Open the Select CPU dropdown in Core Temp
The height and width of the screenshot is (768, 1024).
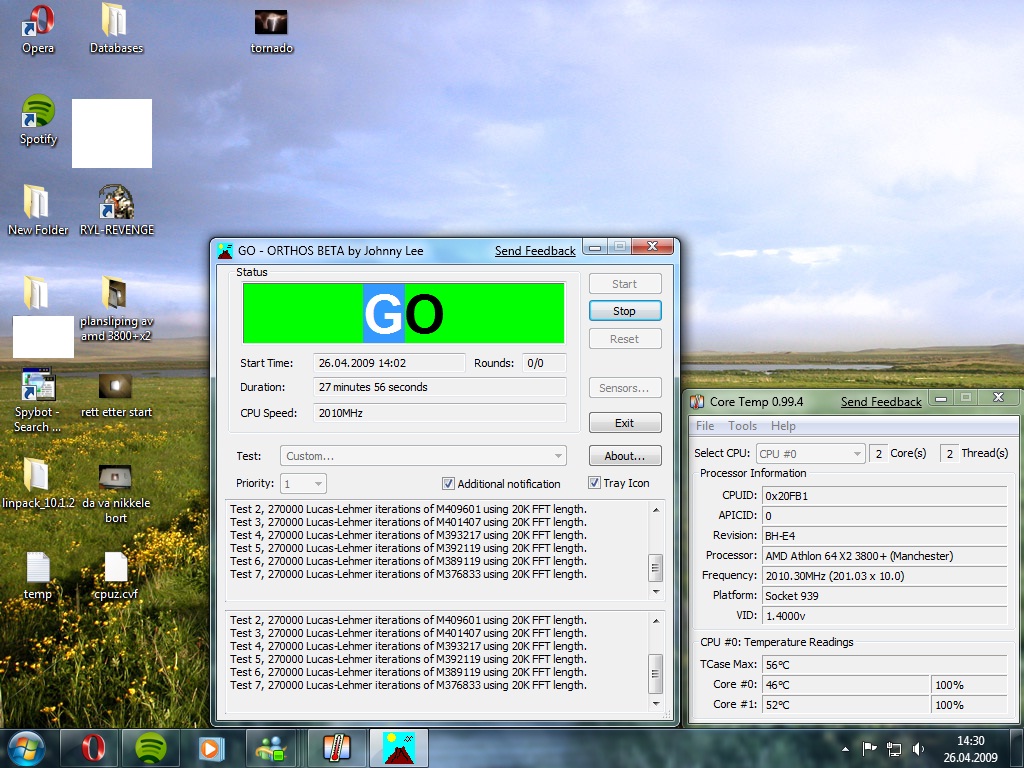click(x=810, y=453)
